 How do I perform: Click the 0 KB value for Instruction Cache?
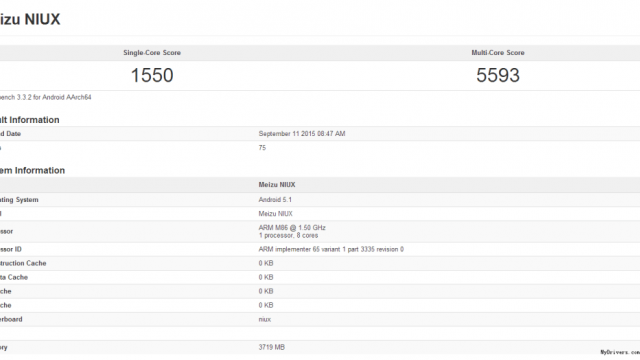coord(266,263)
